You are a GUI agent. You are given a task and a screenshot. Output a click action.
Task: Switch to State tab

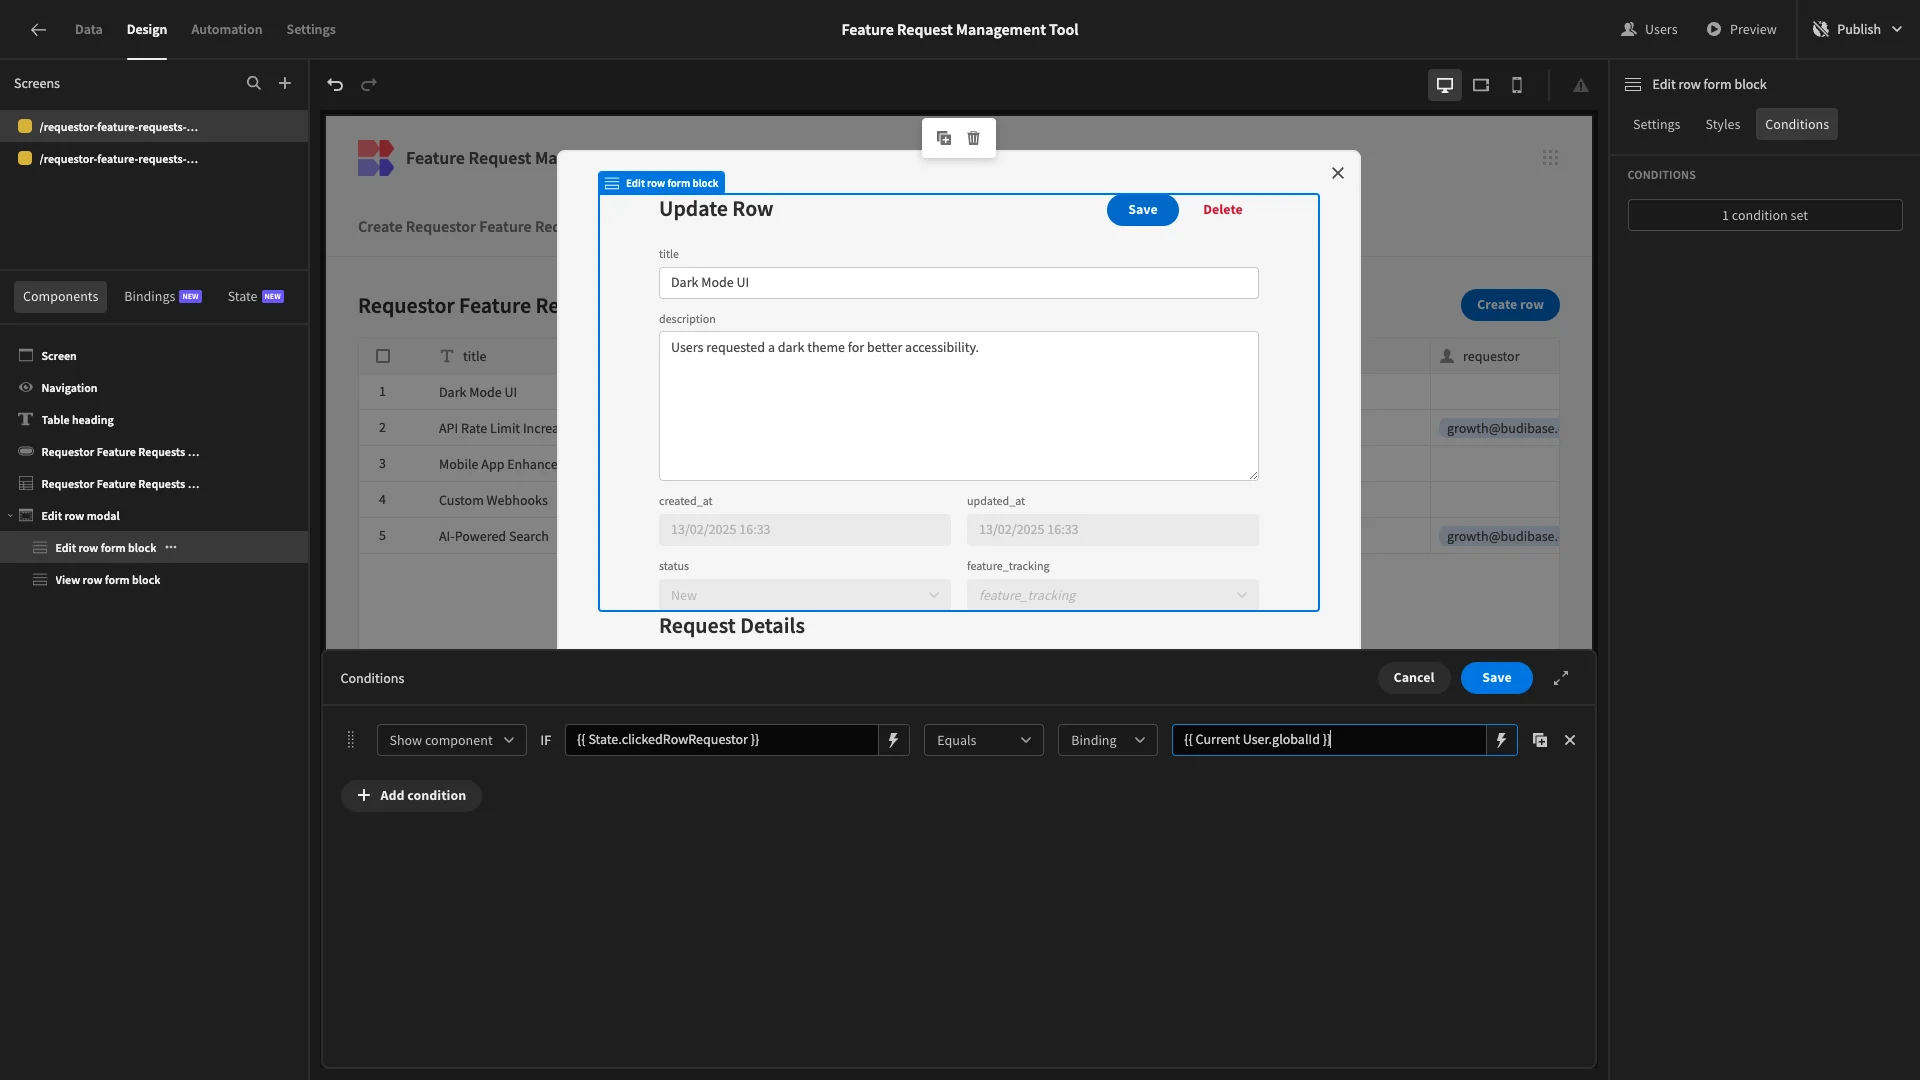tap(256, 297)
